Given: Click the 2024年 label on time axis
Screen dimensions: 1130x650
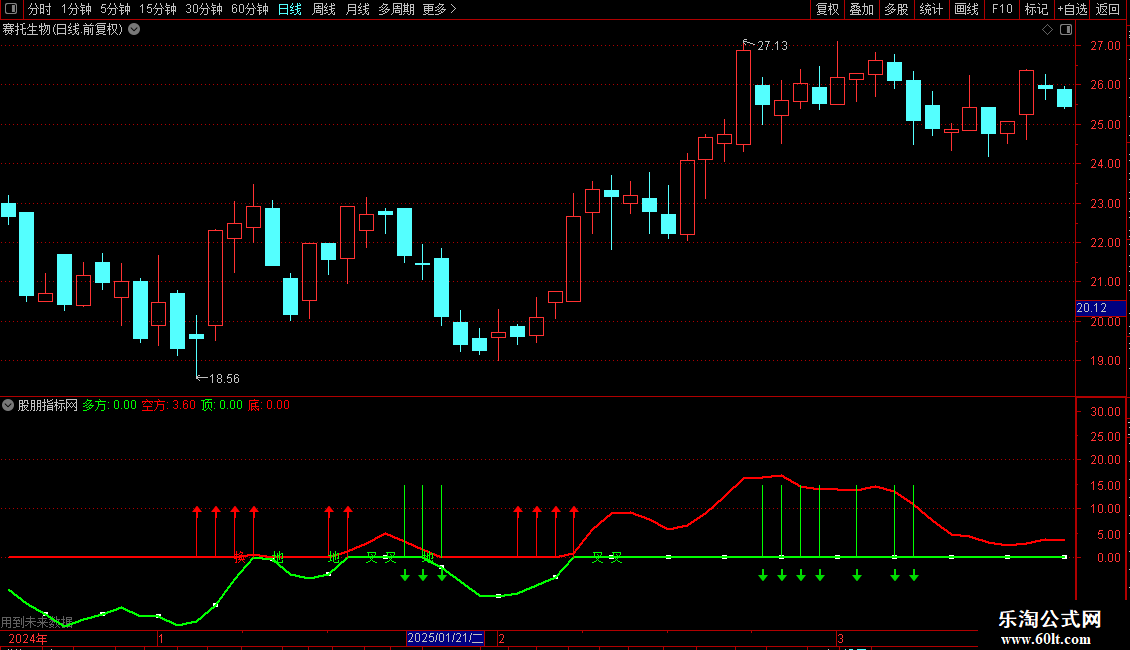Looking at the screenshot, I should (28, 638).
